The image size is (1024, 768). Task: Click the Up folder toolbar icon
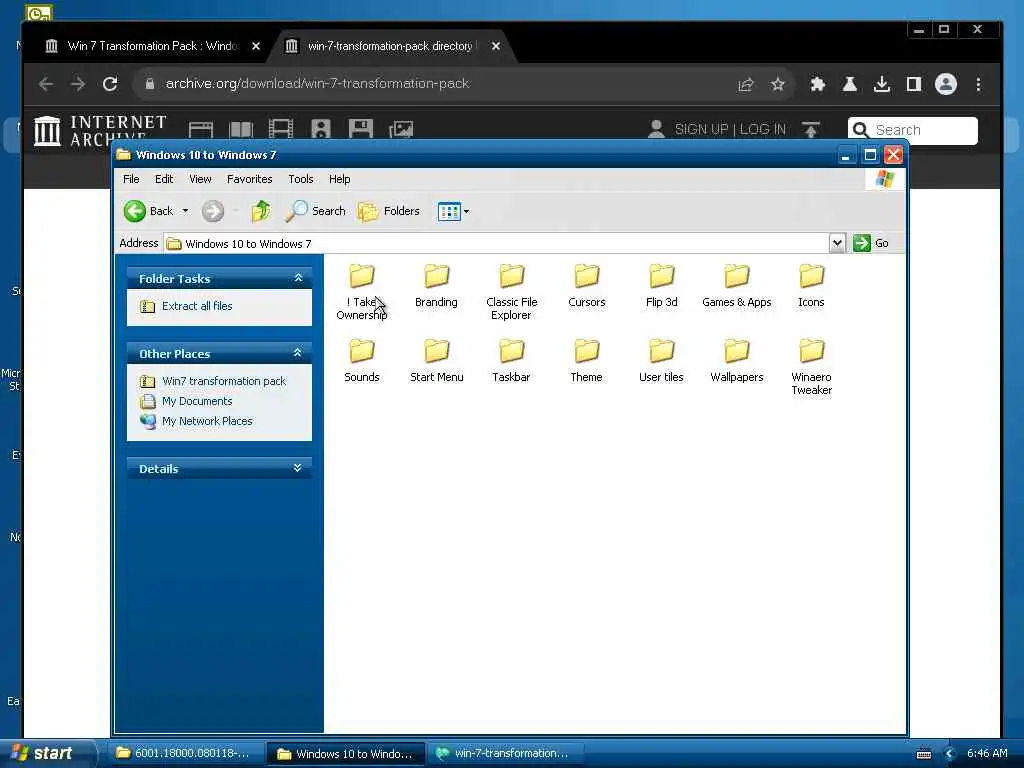click(261, 211)
